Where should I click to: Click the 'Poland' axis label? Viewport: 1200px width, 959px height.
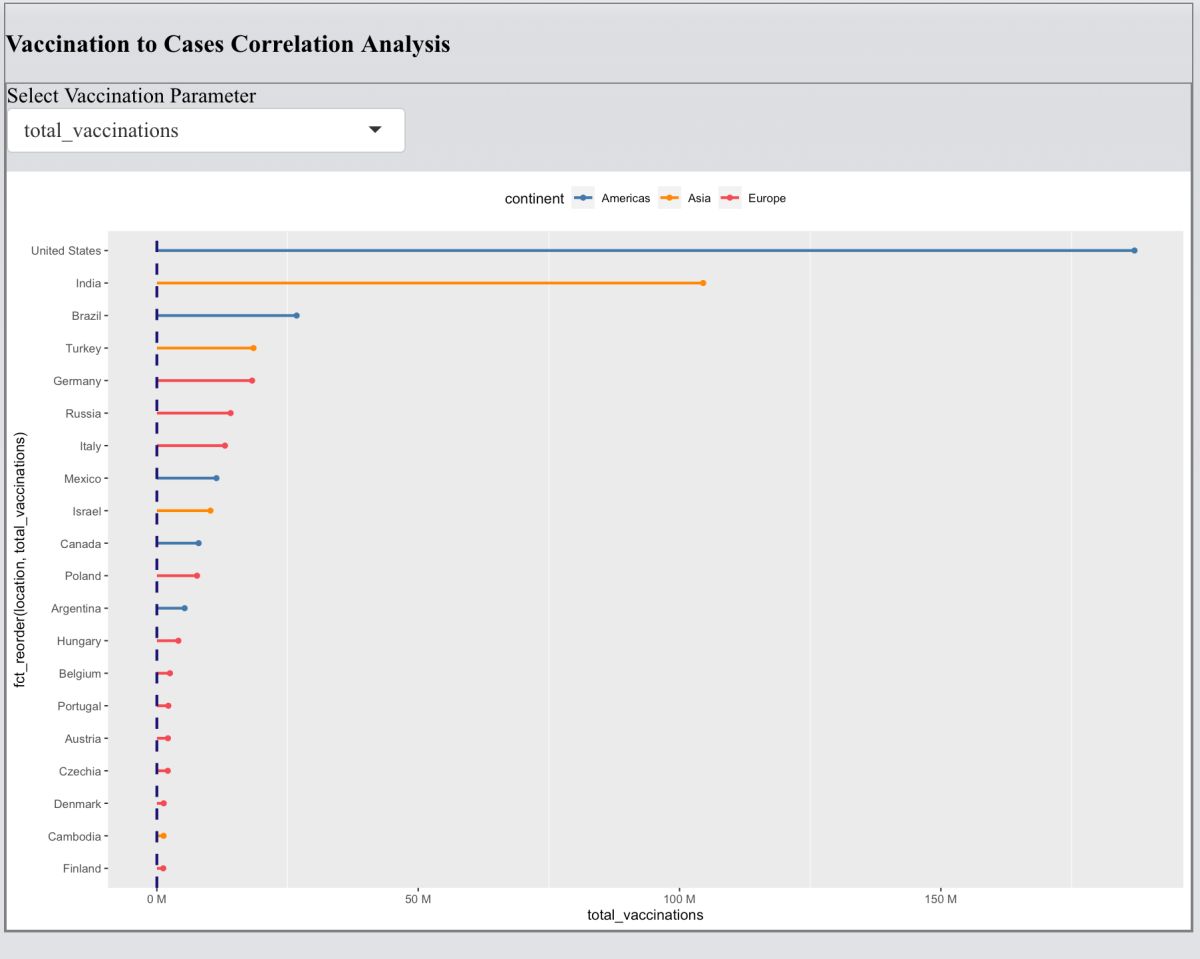83,576
